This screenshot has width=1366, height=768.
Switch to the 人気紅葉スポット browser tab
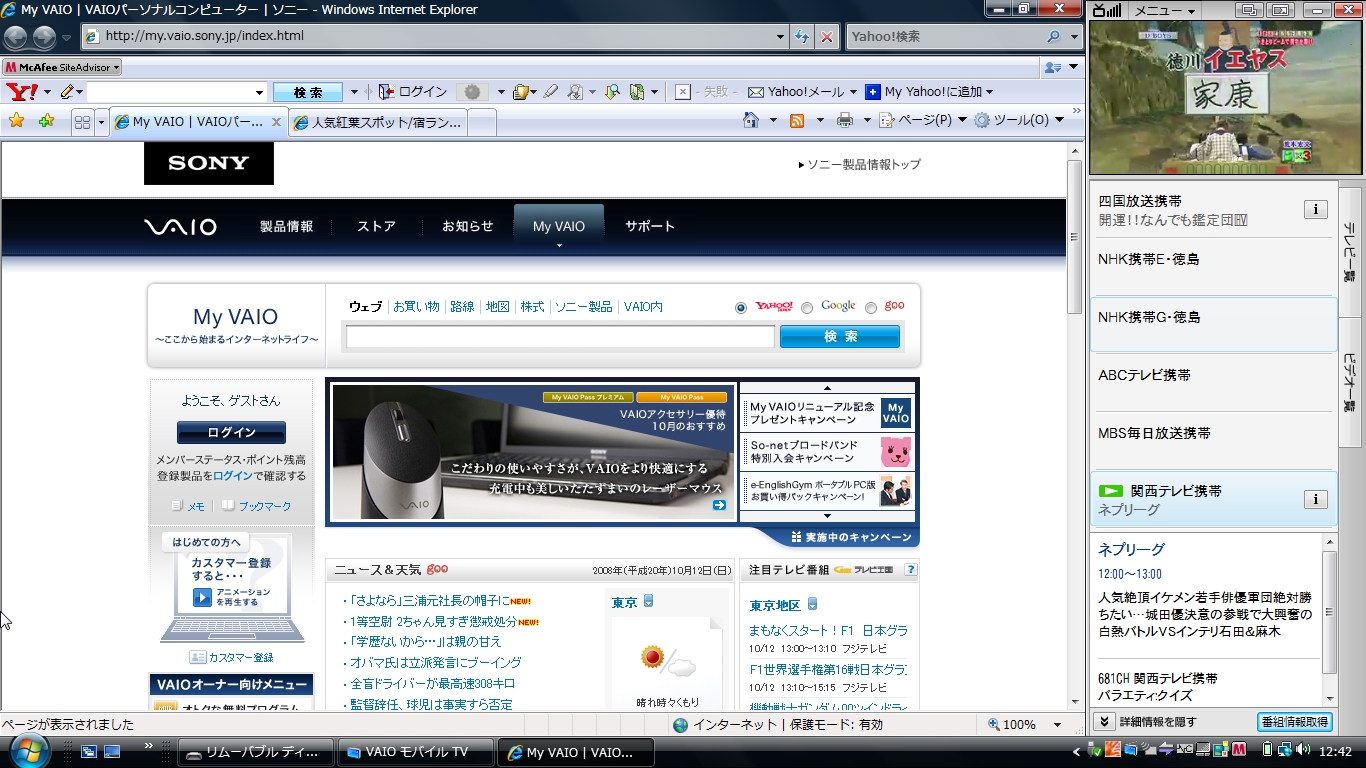tap(379, 123)
